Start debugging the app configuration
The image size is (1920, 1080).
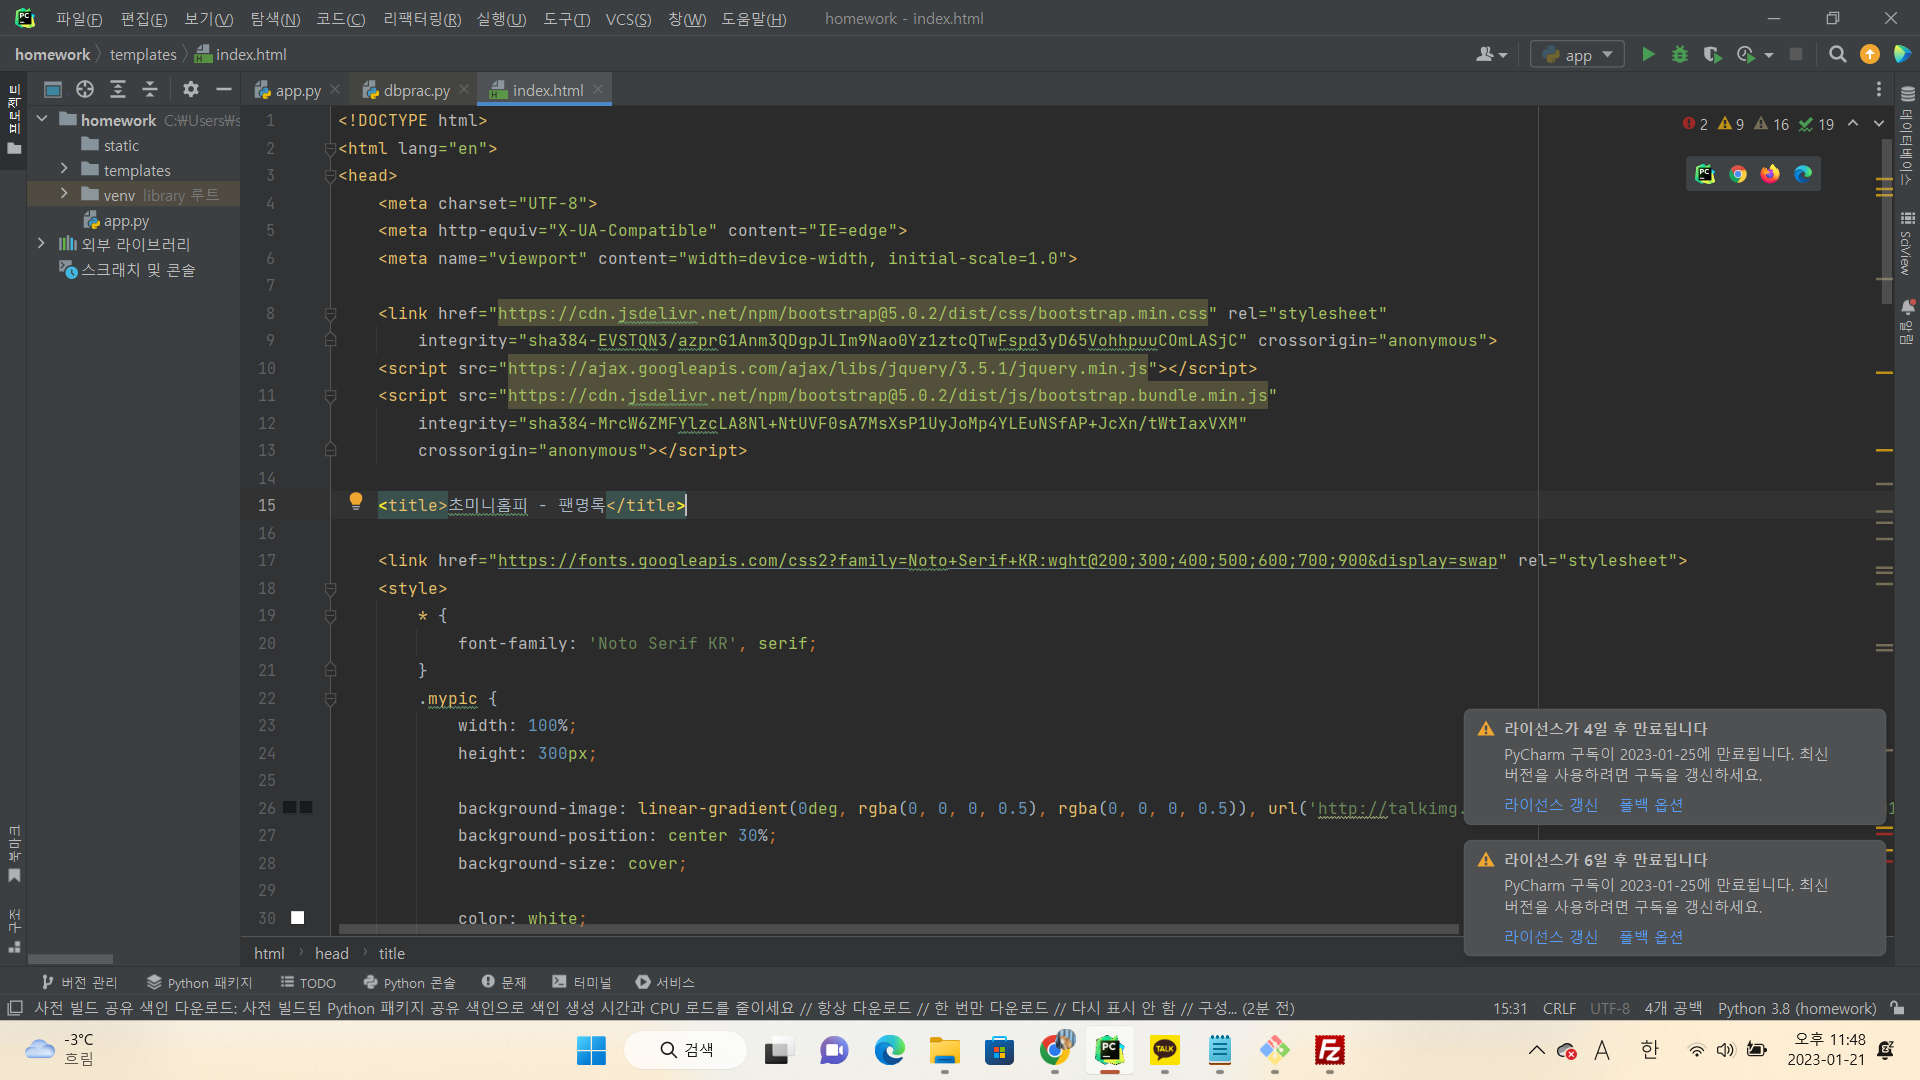(1680, 55)
